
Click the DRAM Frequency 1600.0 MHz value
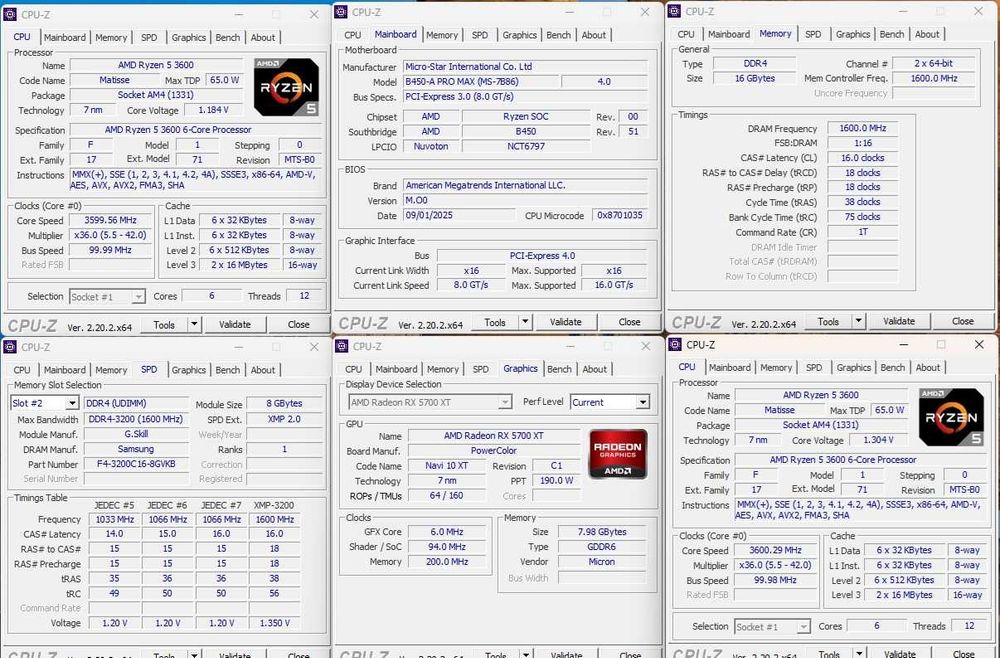(x=862, y=128)
